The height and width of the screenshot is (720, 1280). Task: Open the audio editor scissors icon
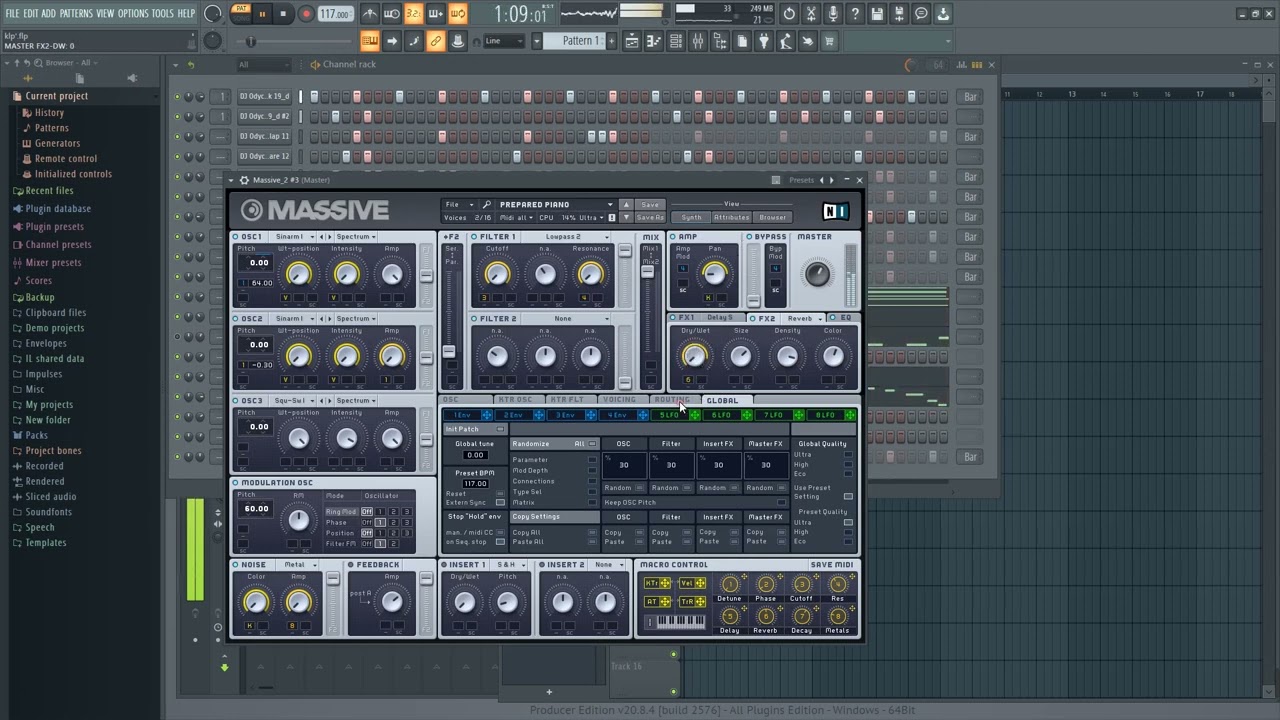[811, 14]
